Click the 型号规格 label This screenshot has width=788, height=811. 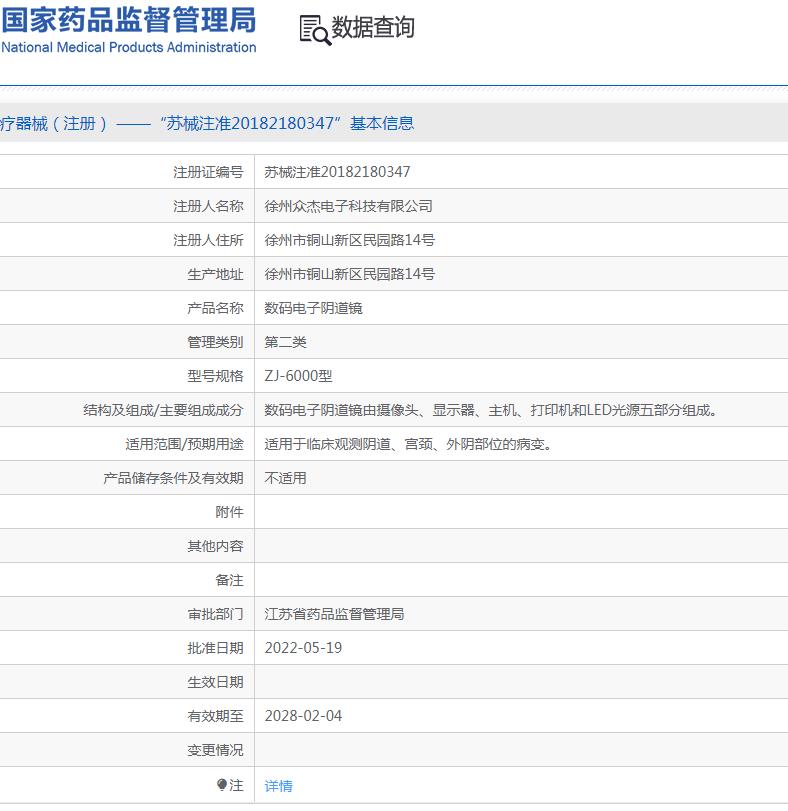(x=215, y=376)
